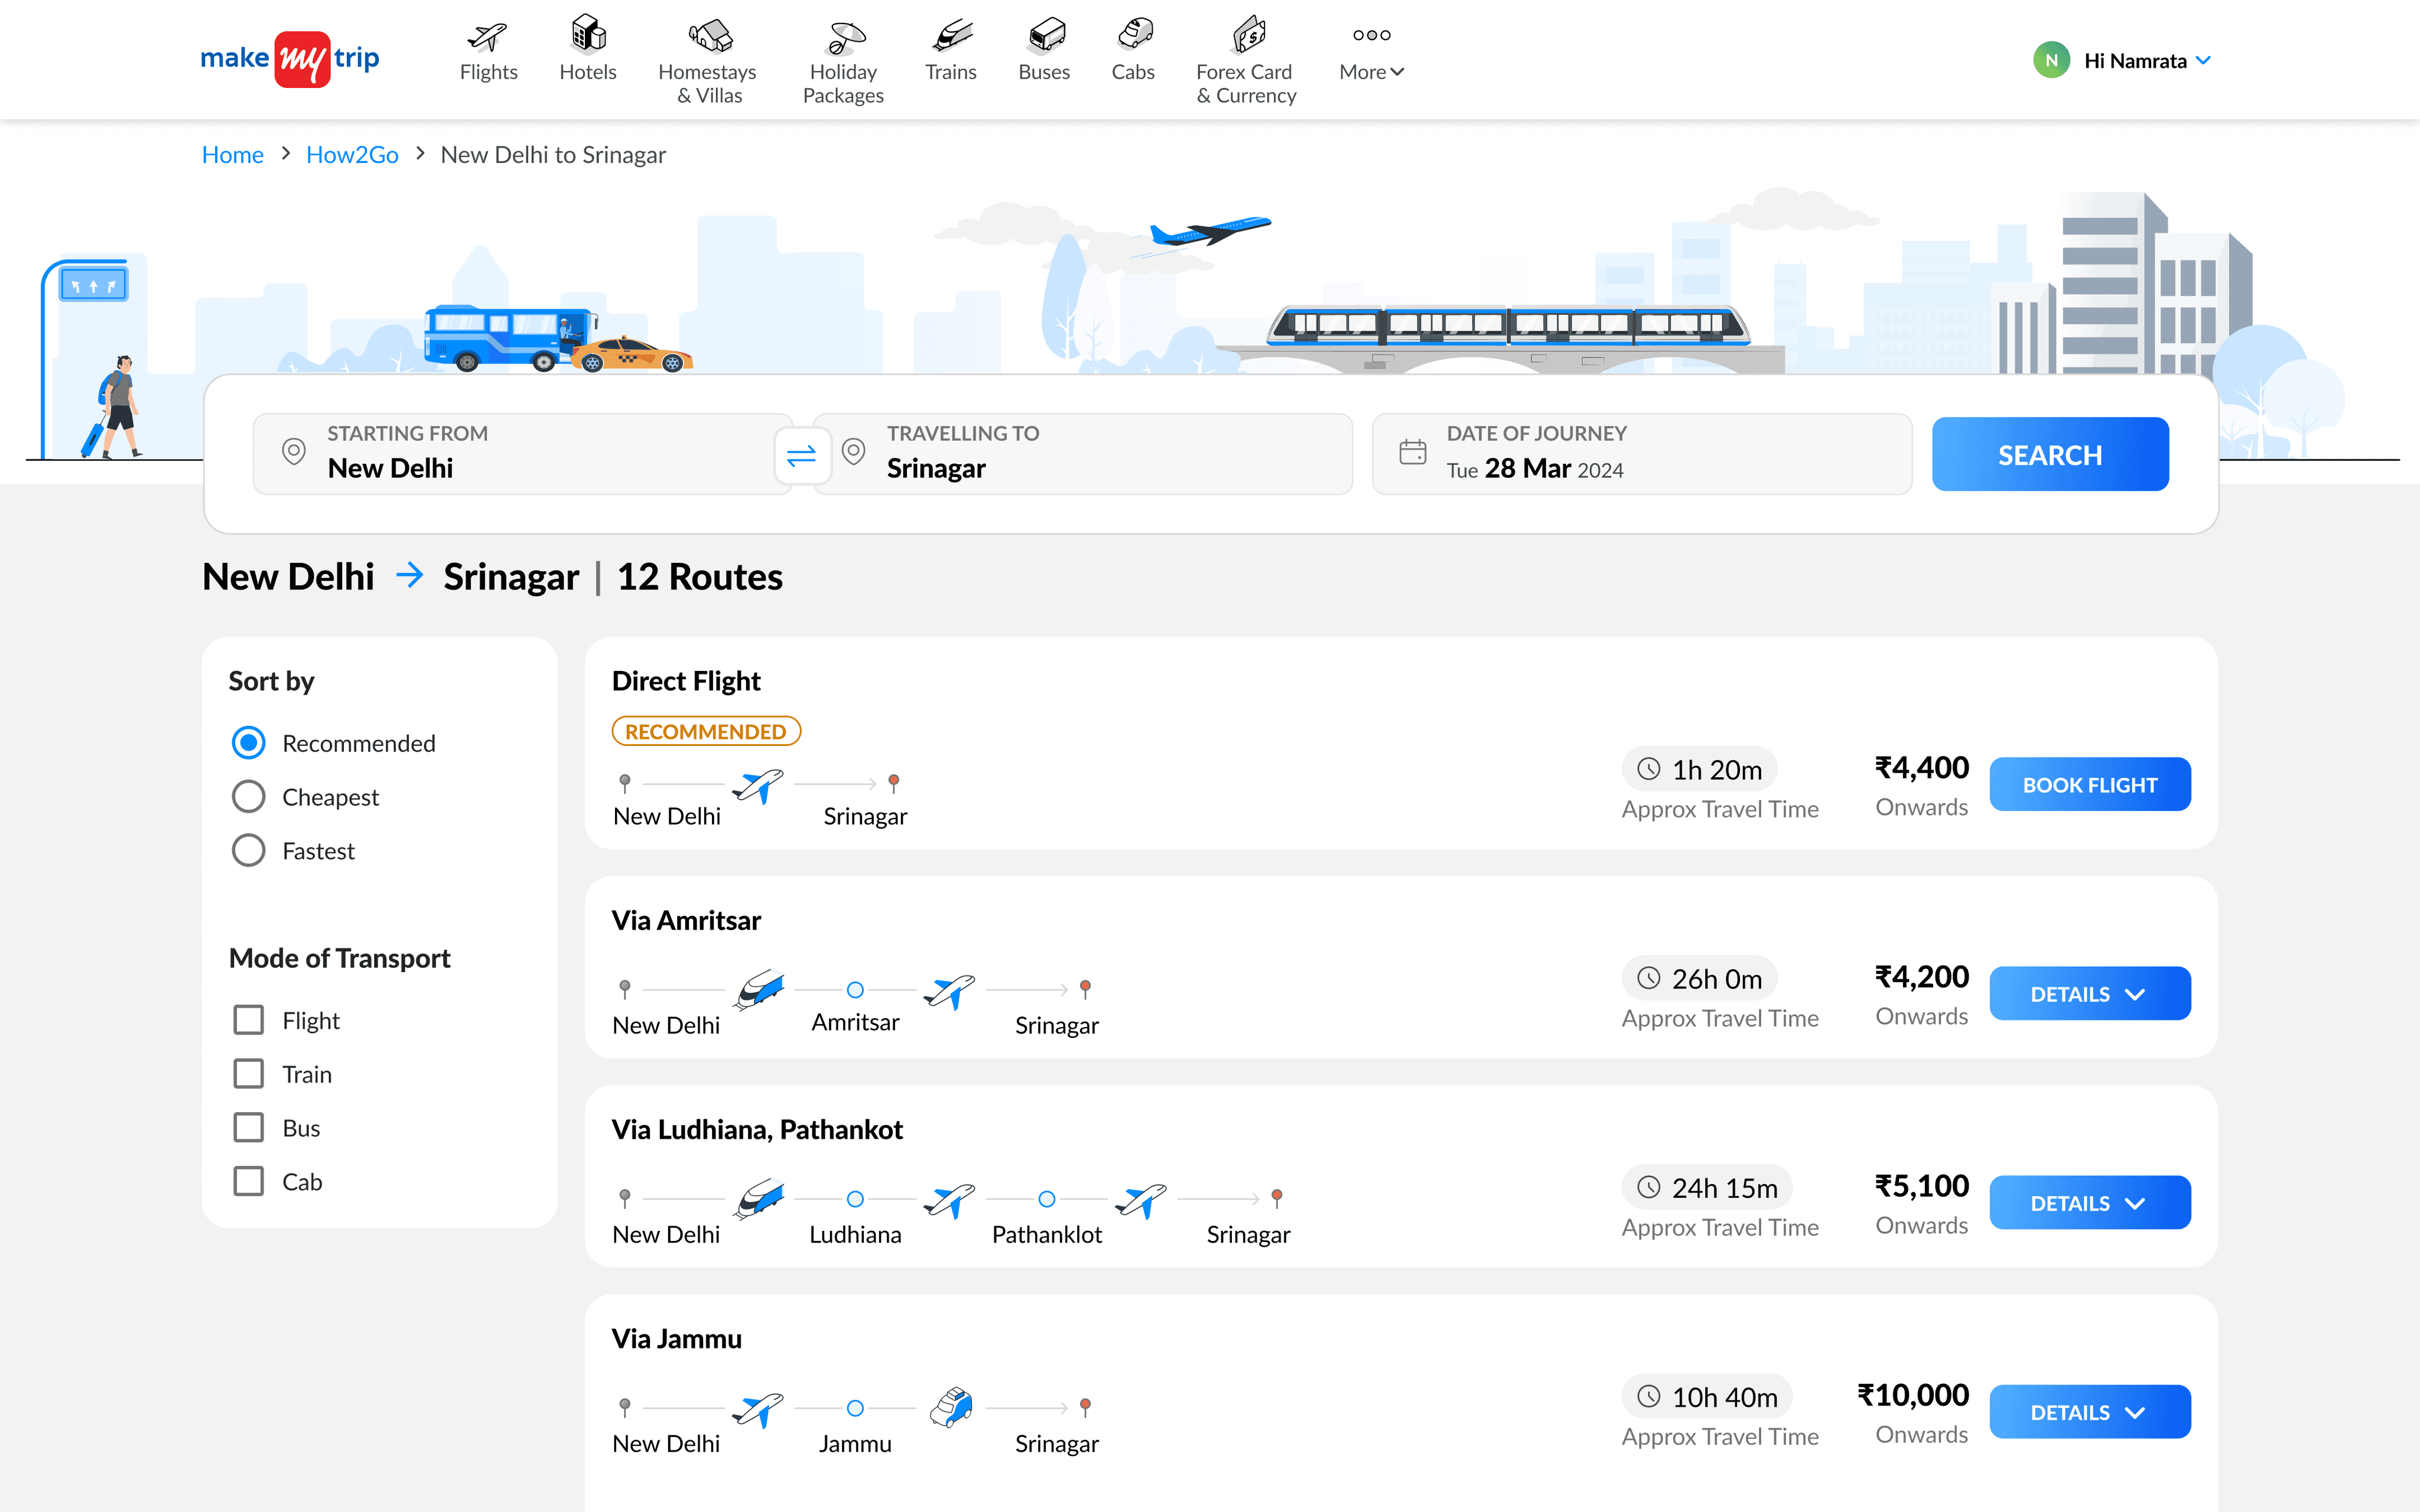Enable the Cab mode of transport checkbox
Screen dimensions: 2420x1512
coord(249,1181)
